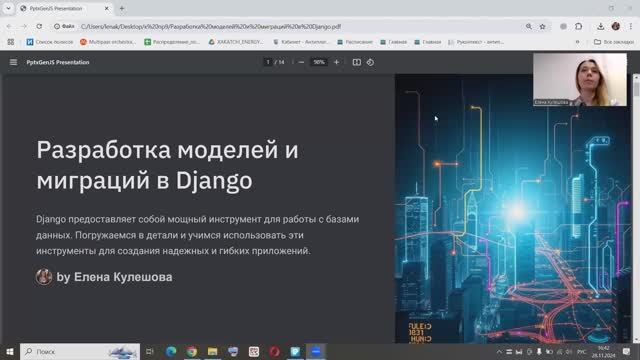Open the Multipass orchestra bookmark
Image resolution: width=640 pixels, height=360 pixels.
coord(108,42)
